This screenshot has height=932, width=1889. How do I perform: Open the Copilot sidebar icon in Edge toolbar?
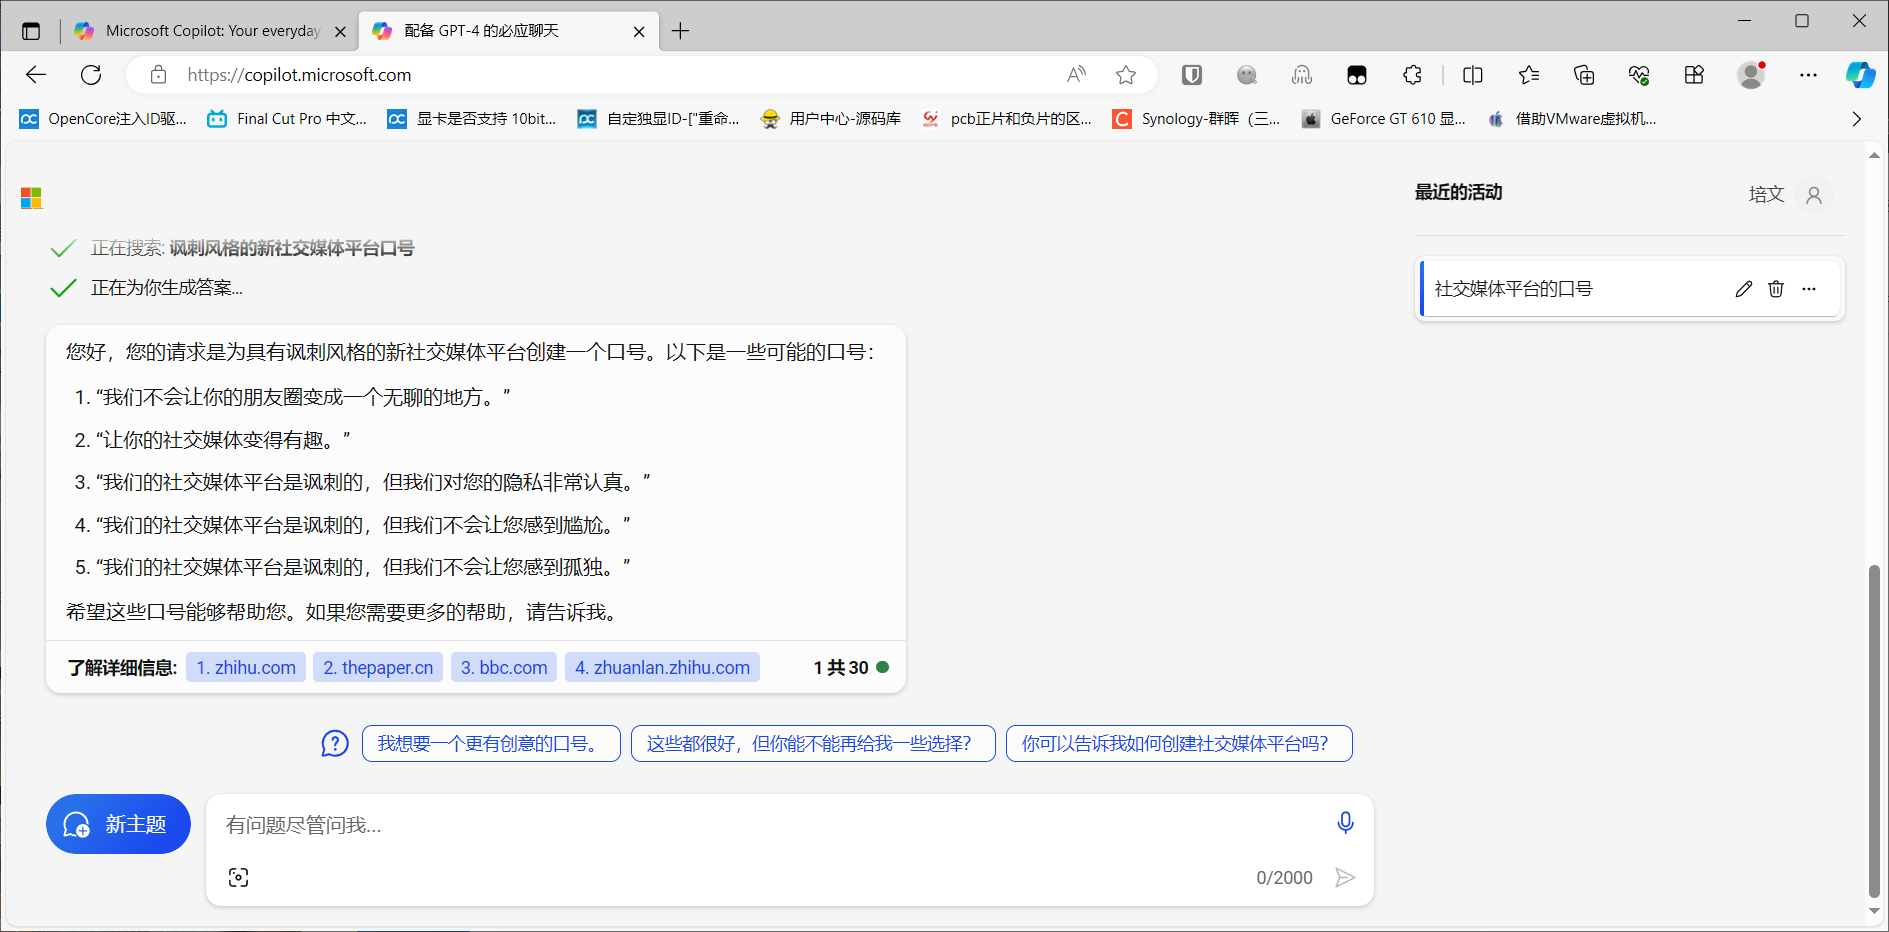tap(1859, 75)
